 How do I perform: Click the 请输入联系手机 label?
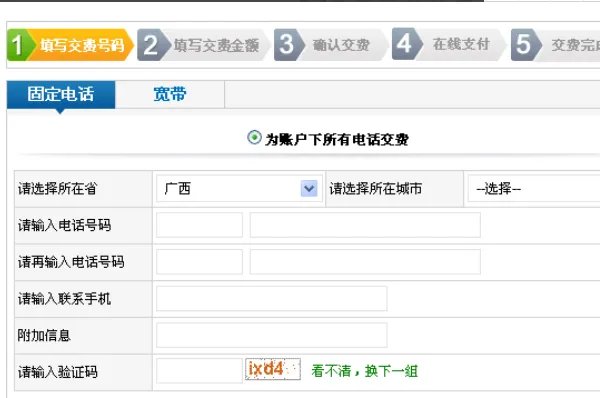pyautogui.click(x=64, y=298)
